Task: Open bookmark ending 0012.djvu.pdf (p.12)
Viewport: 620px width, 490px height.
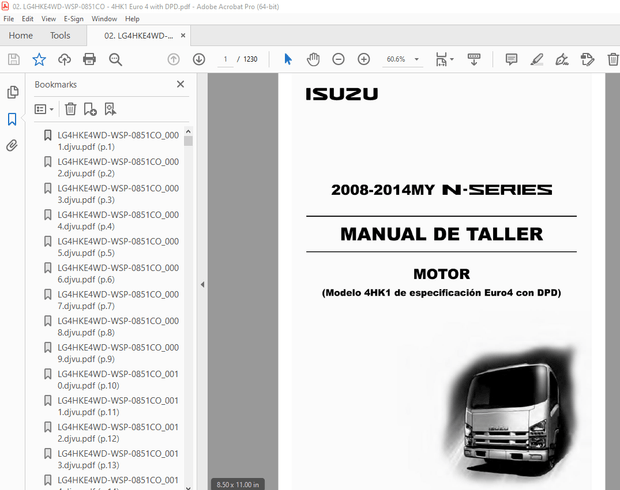Action: point(118,432)
